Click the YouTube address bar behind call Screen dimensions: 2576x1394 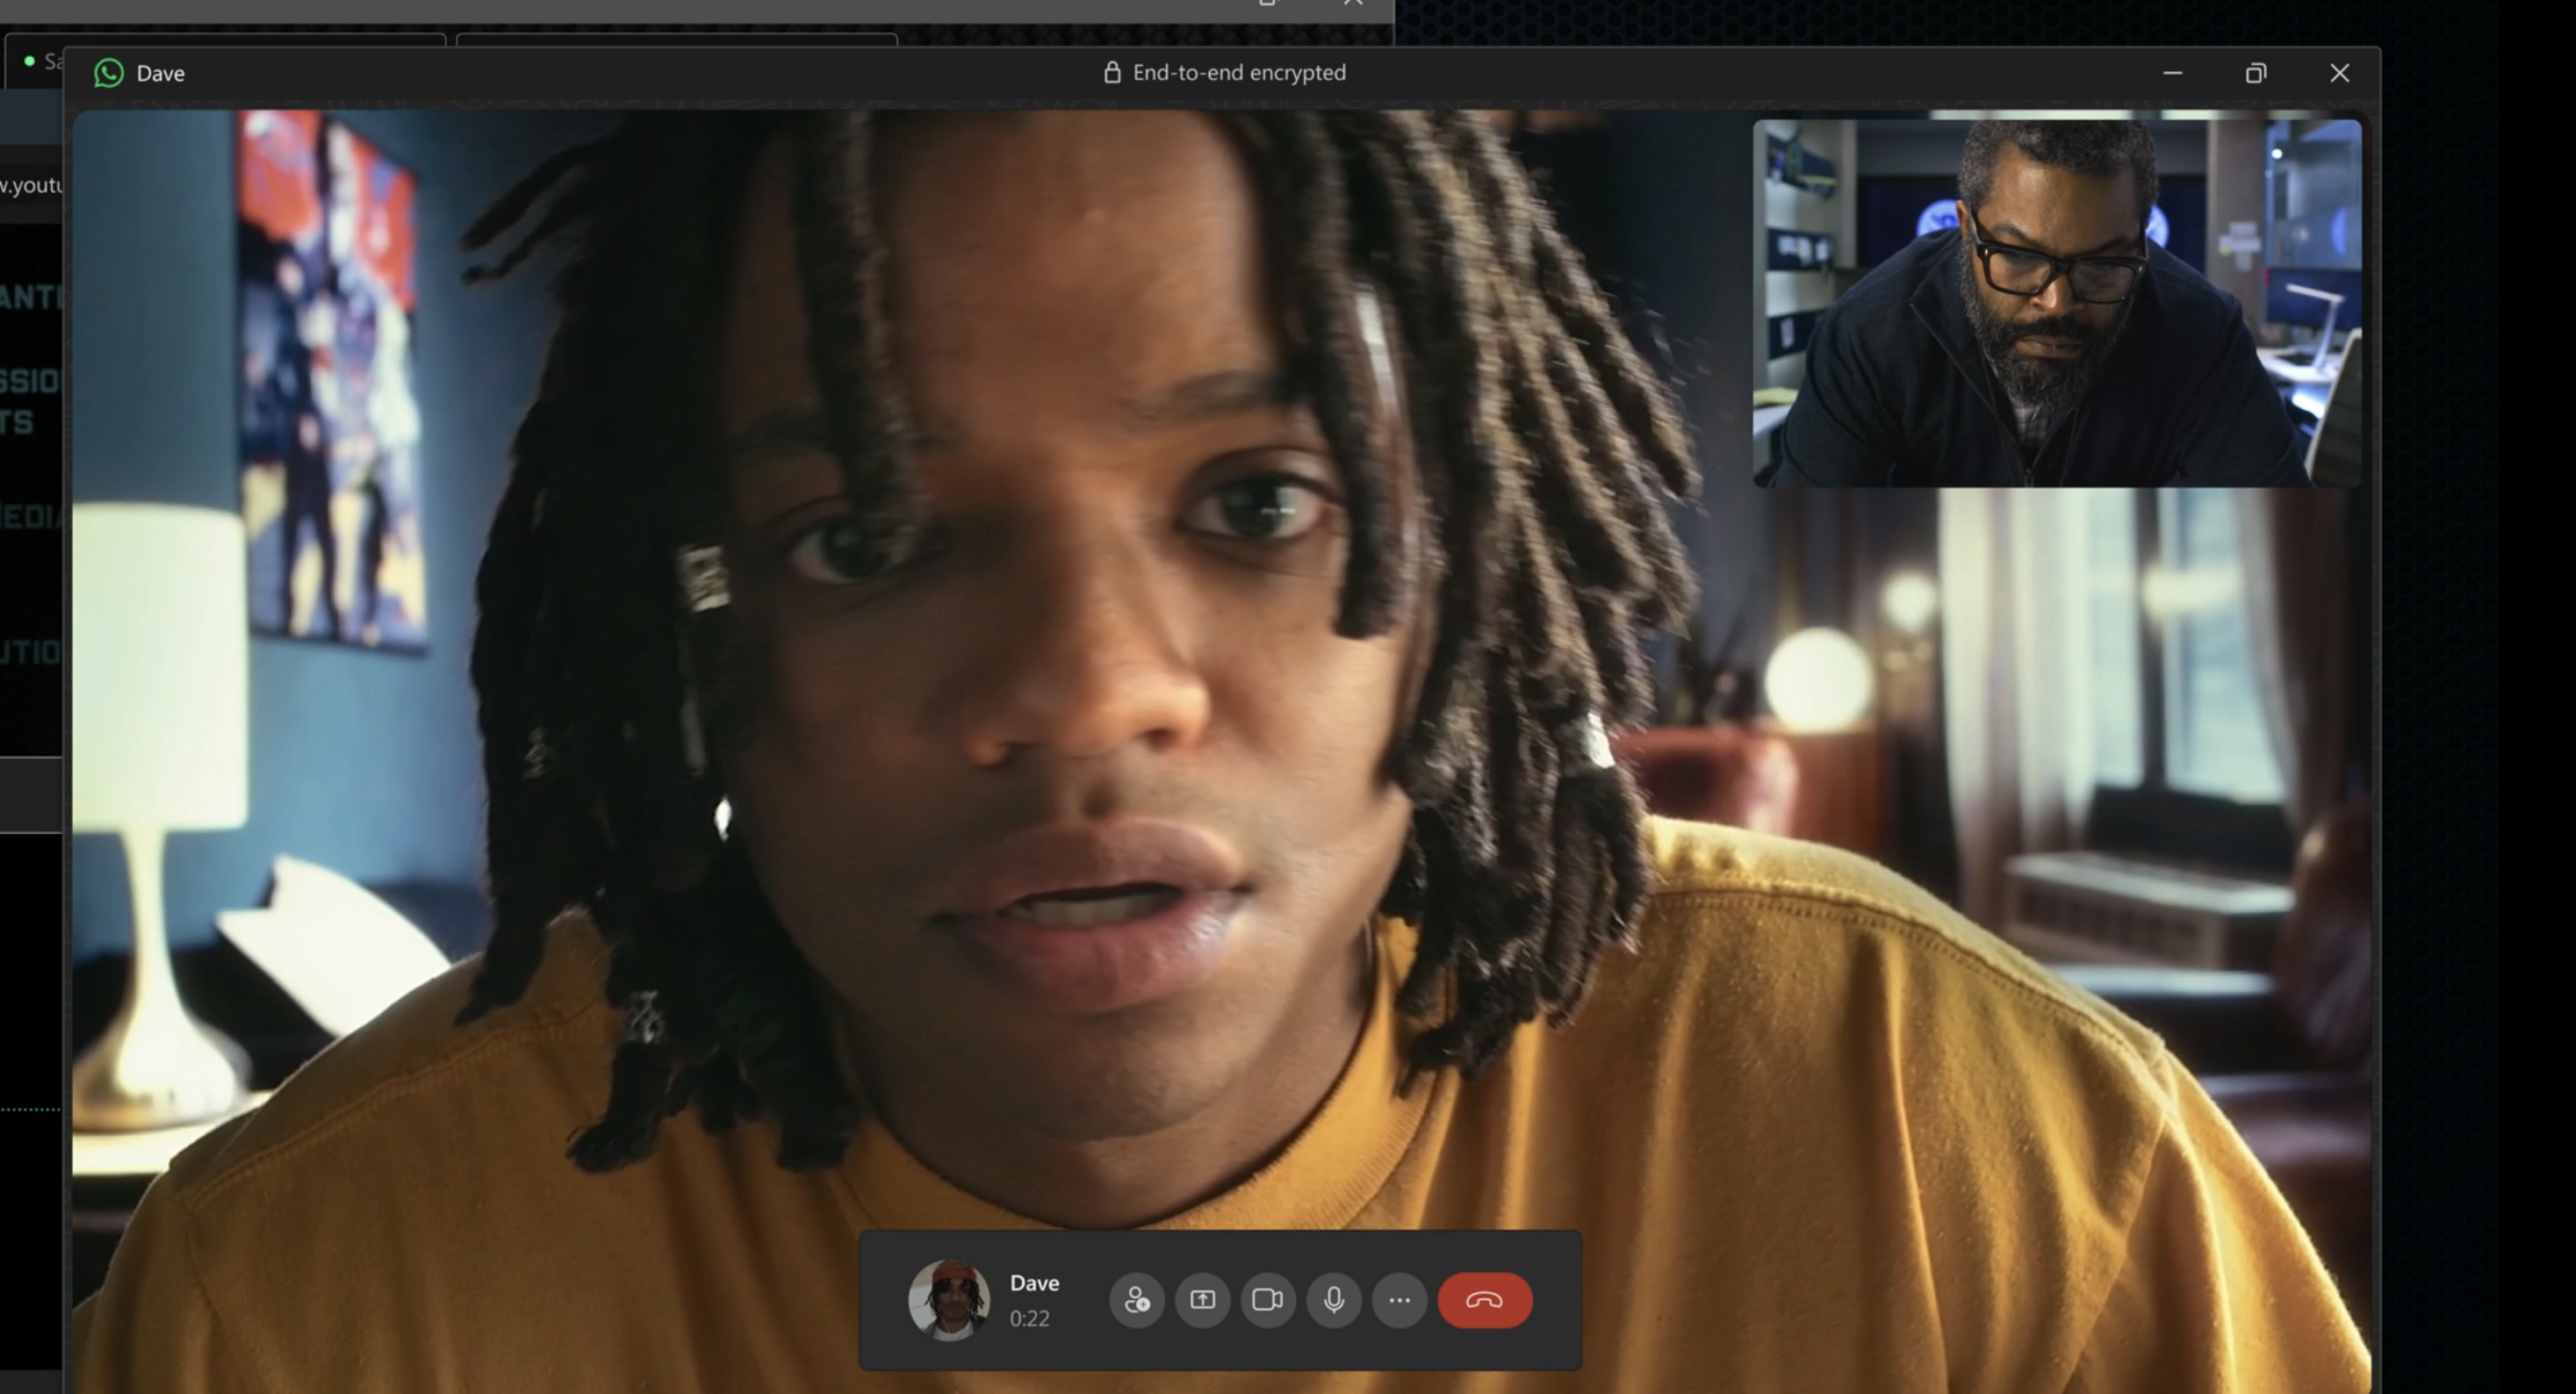(32, 185)
